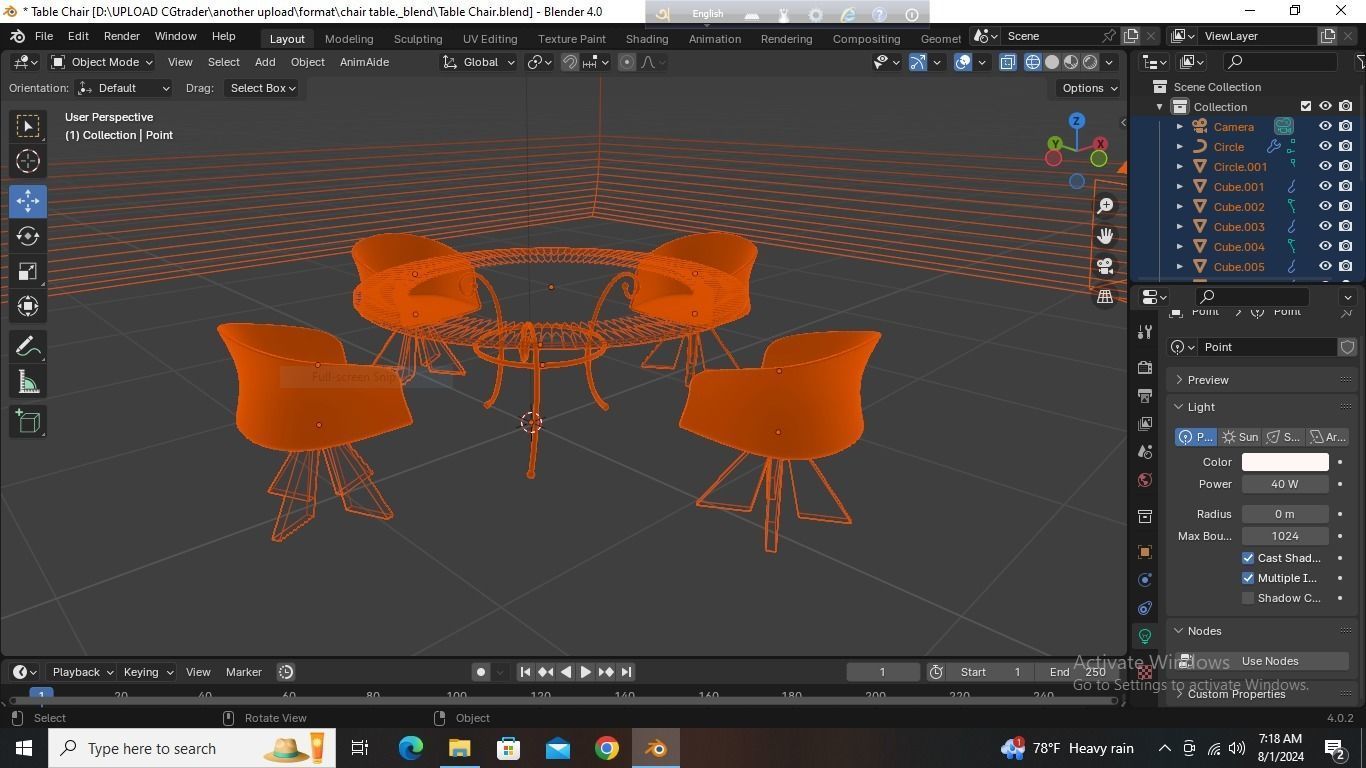
Task: Open the Render menu
Action: point(121,36)
